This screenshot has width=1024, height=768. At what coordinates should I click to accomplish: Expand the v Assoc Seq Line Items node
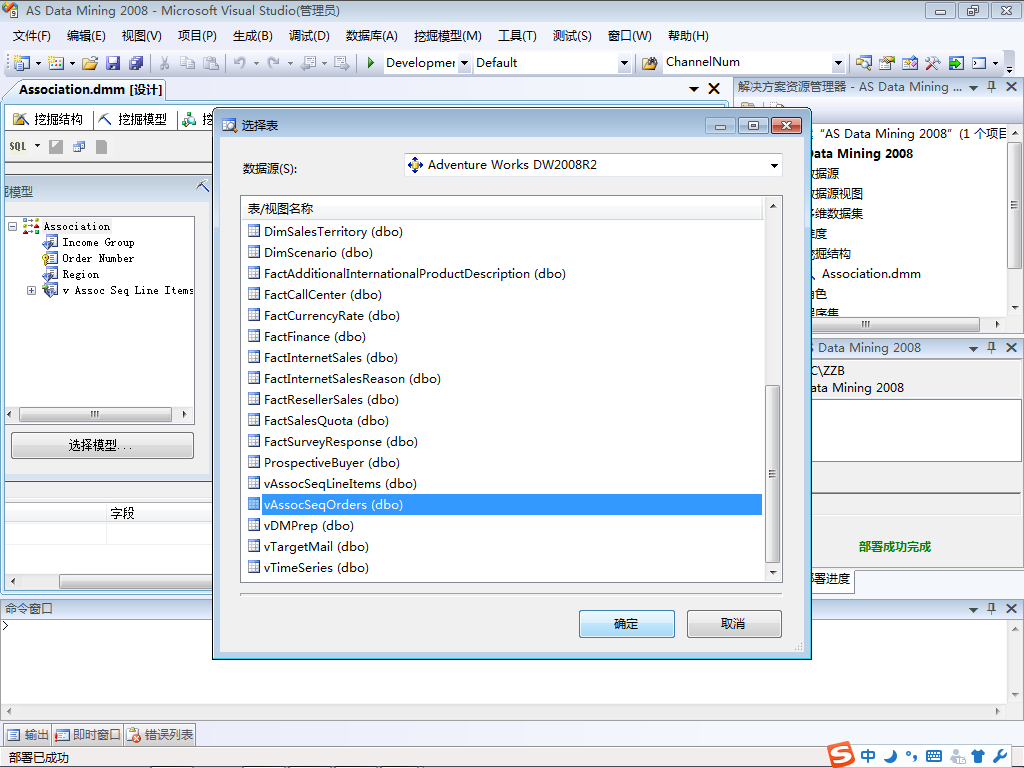[x=31, y=290]
